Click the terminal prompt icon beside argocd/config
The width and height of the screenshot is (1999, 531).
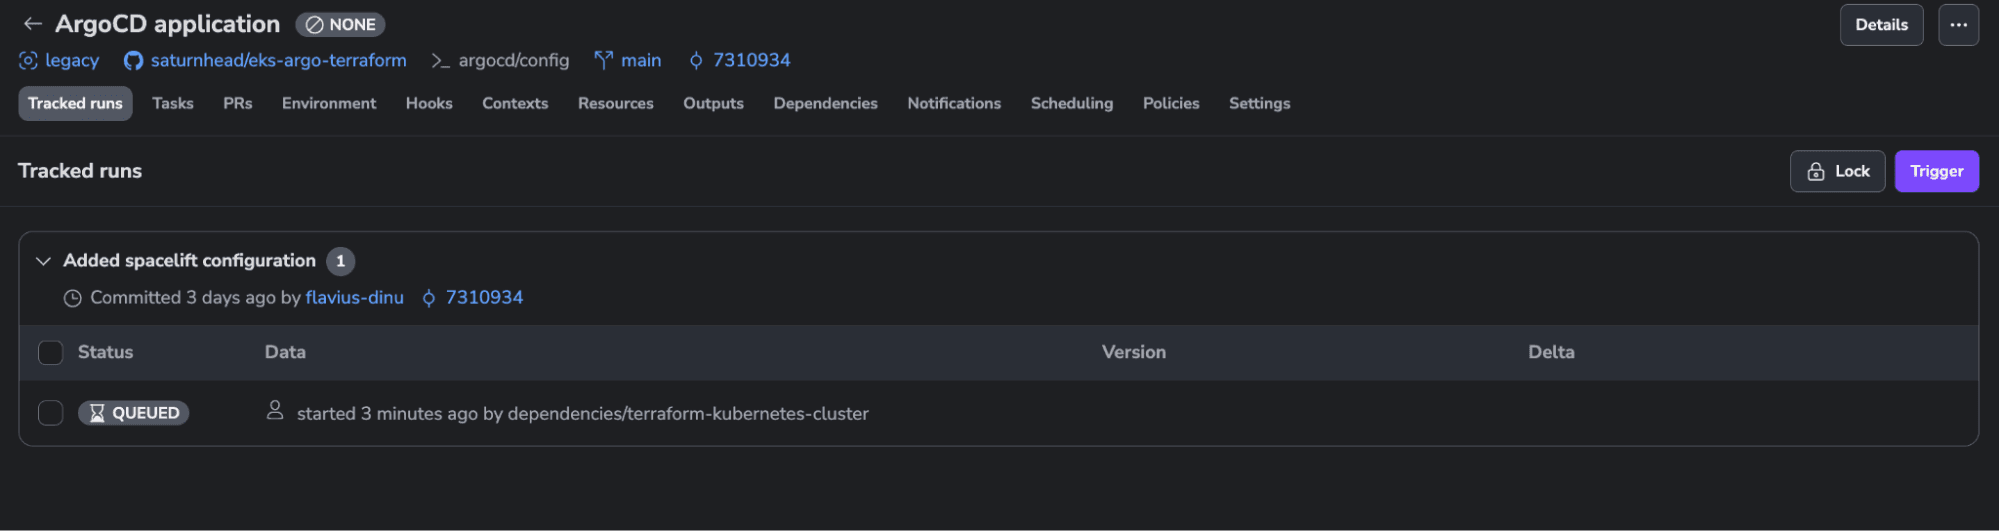(x=440, y=61)
